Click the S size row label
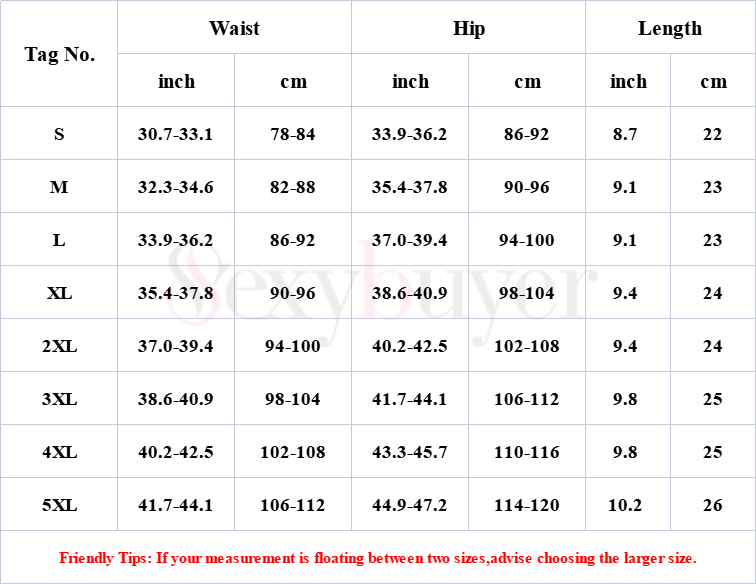This screenshot has width=756, height=584. [59, 134]
